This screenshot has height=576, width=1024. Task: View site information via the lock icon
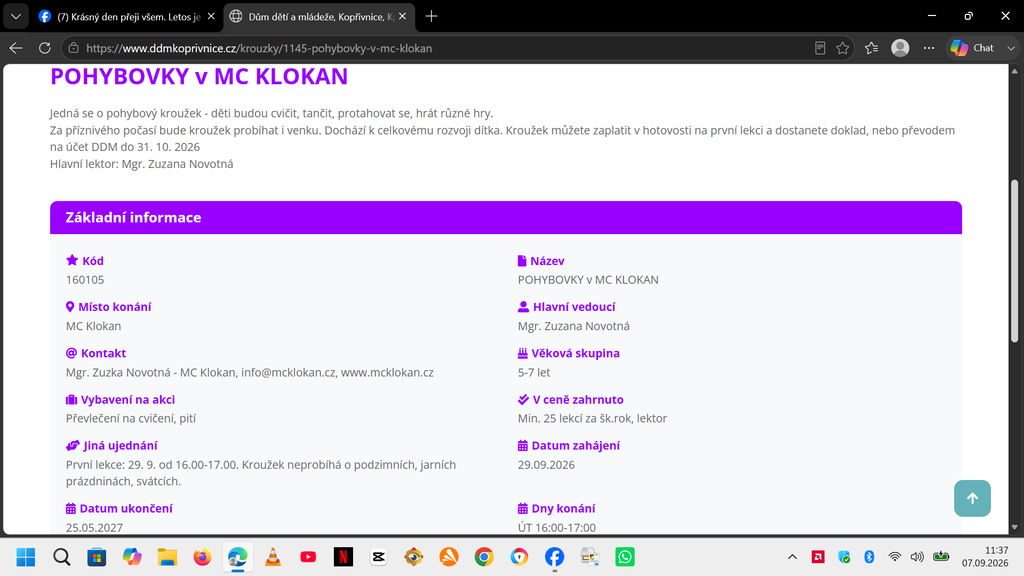pyautogui.click(x=74, y=48)
